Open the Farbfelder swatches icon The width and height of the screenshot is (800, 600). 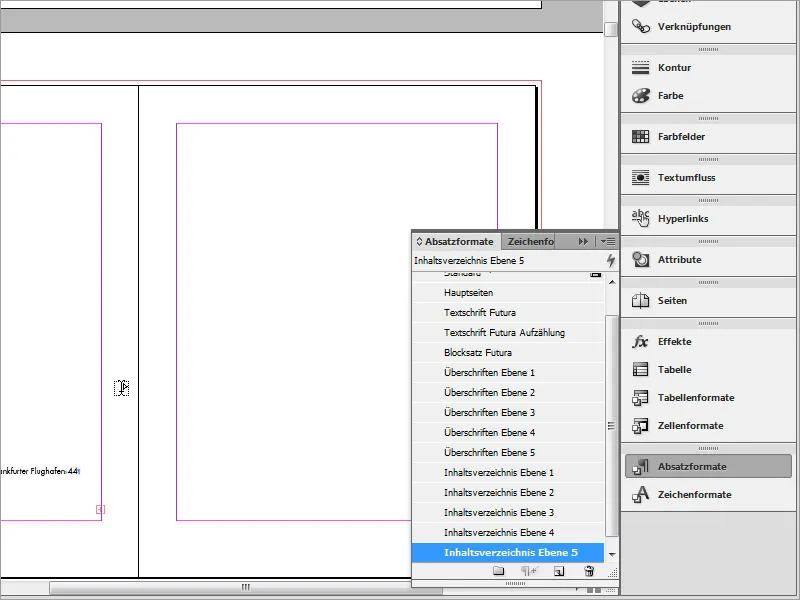[640, 136]
